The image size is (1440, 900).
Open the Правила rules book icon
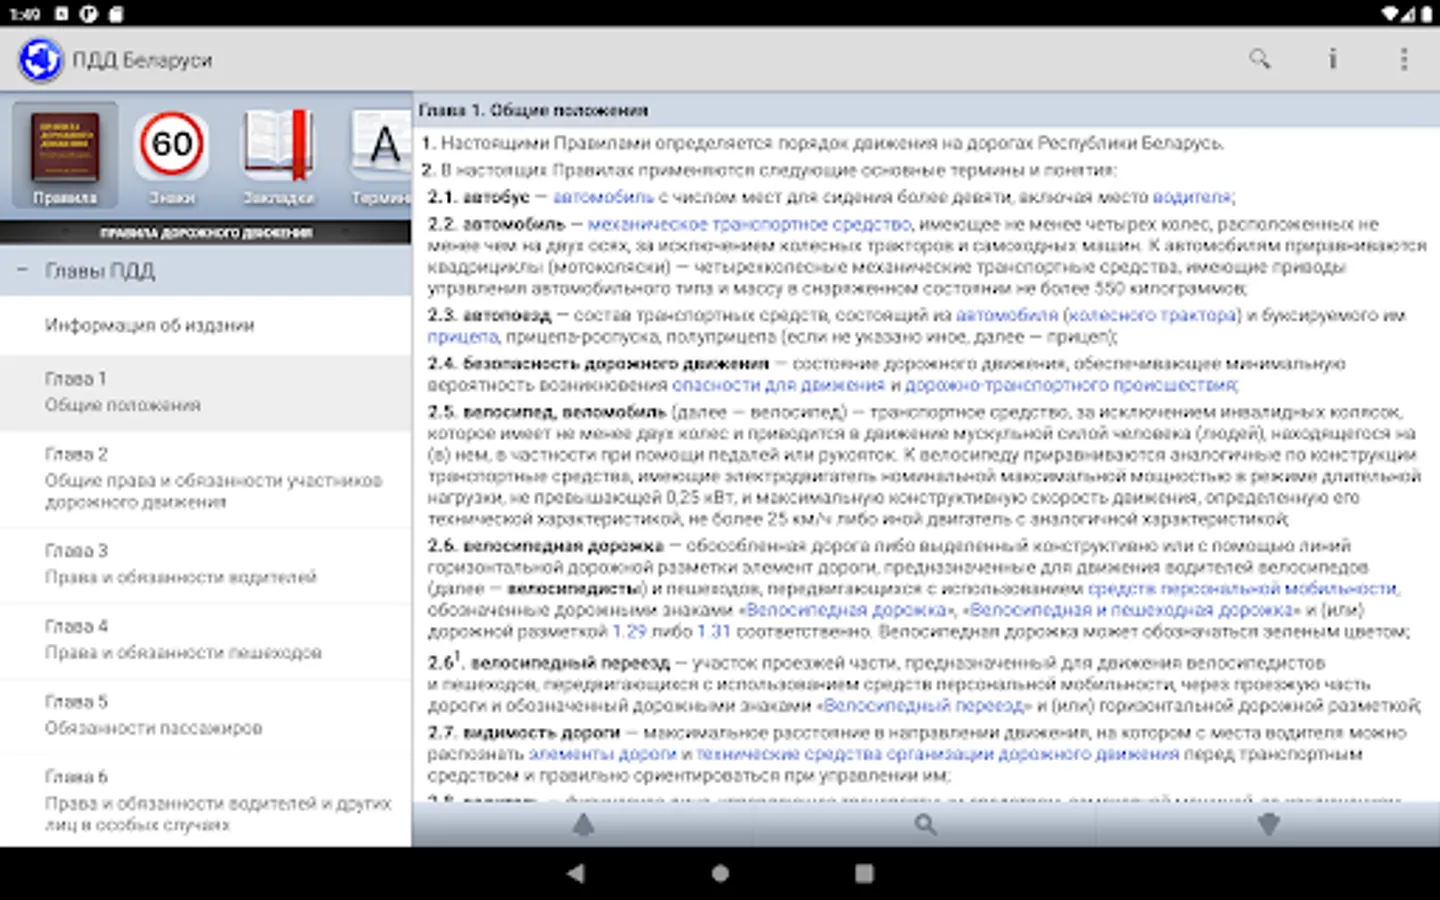[x=65, y=155]
